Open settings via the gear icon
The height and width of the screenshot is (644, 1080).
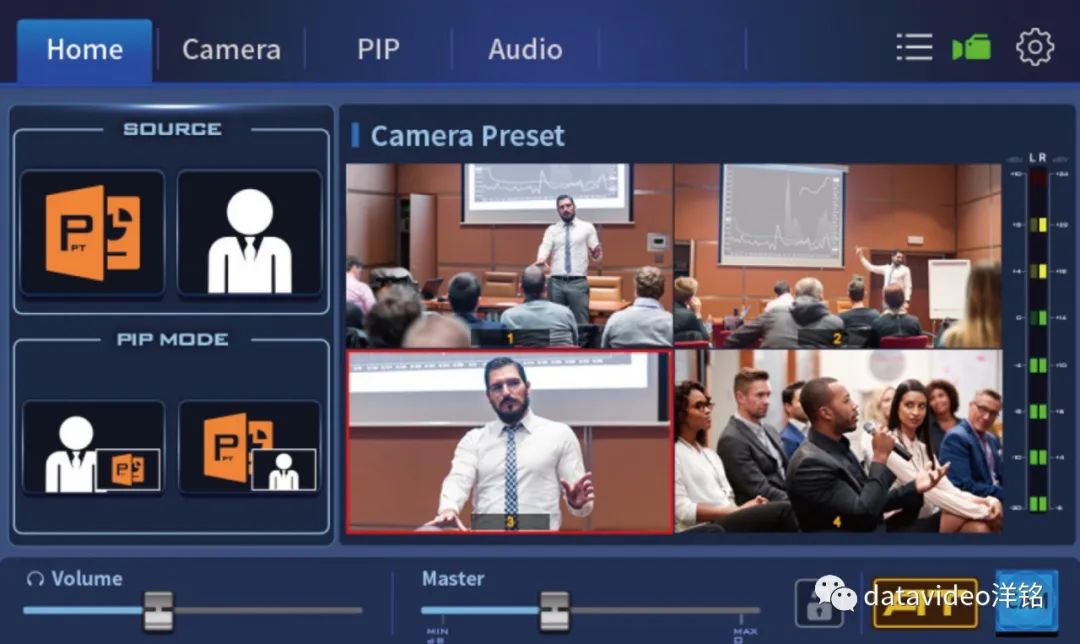click(1035, 48)
